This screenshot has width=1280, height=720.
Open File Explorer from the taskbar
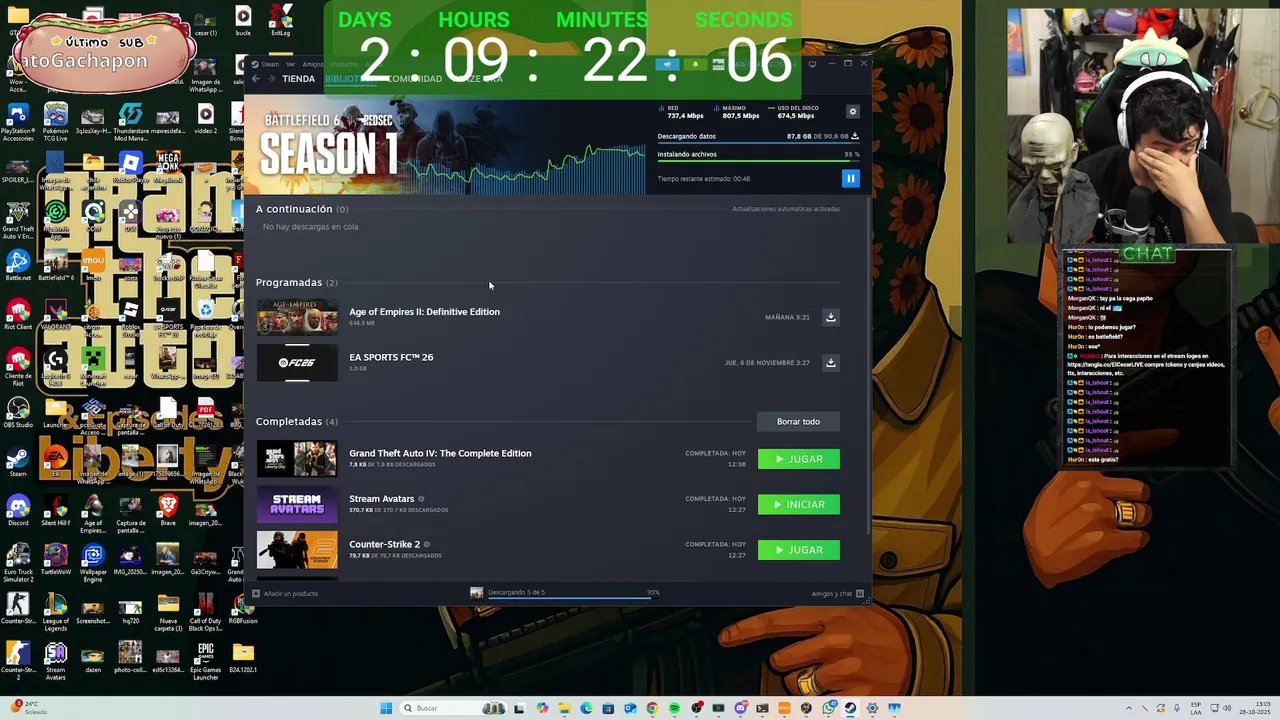coord(565,708)
